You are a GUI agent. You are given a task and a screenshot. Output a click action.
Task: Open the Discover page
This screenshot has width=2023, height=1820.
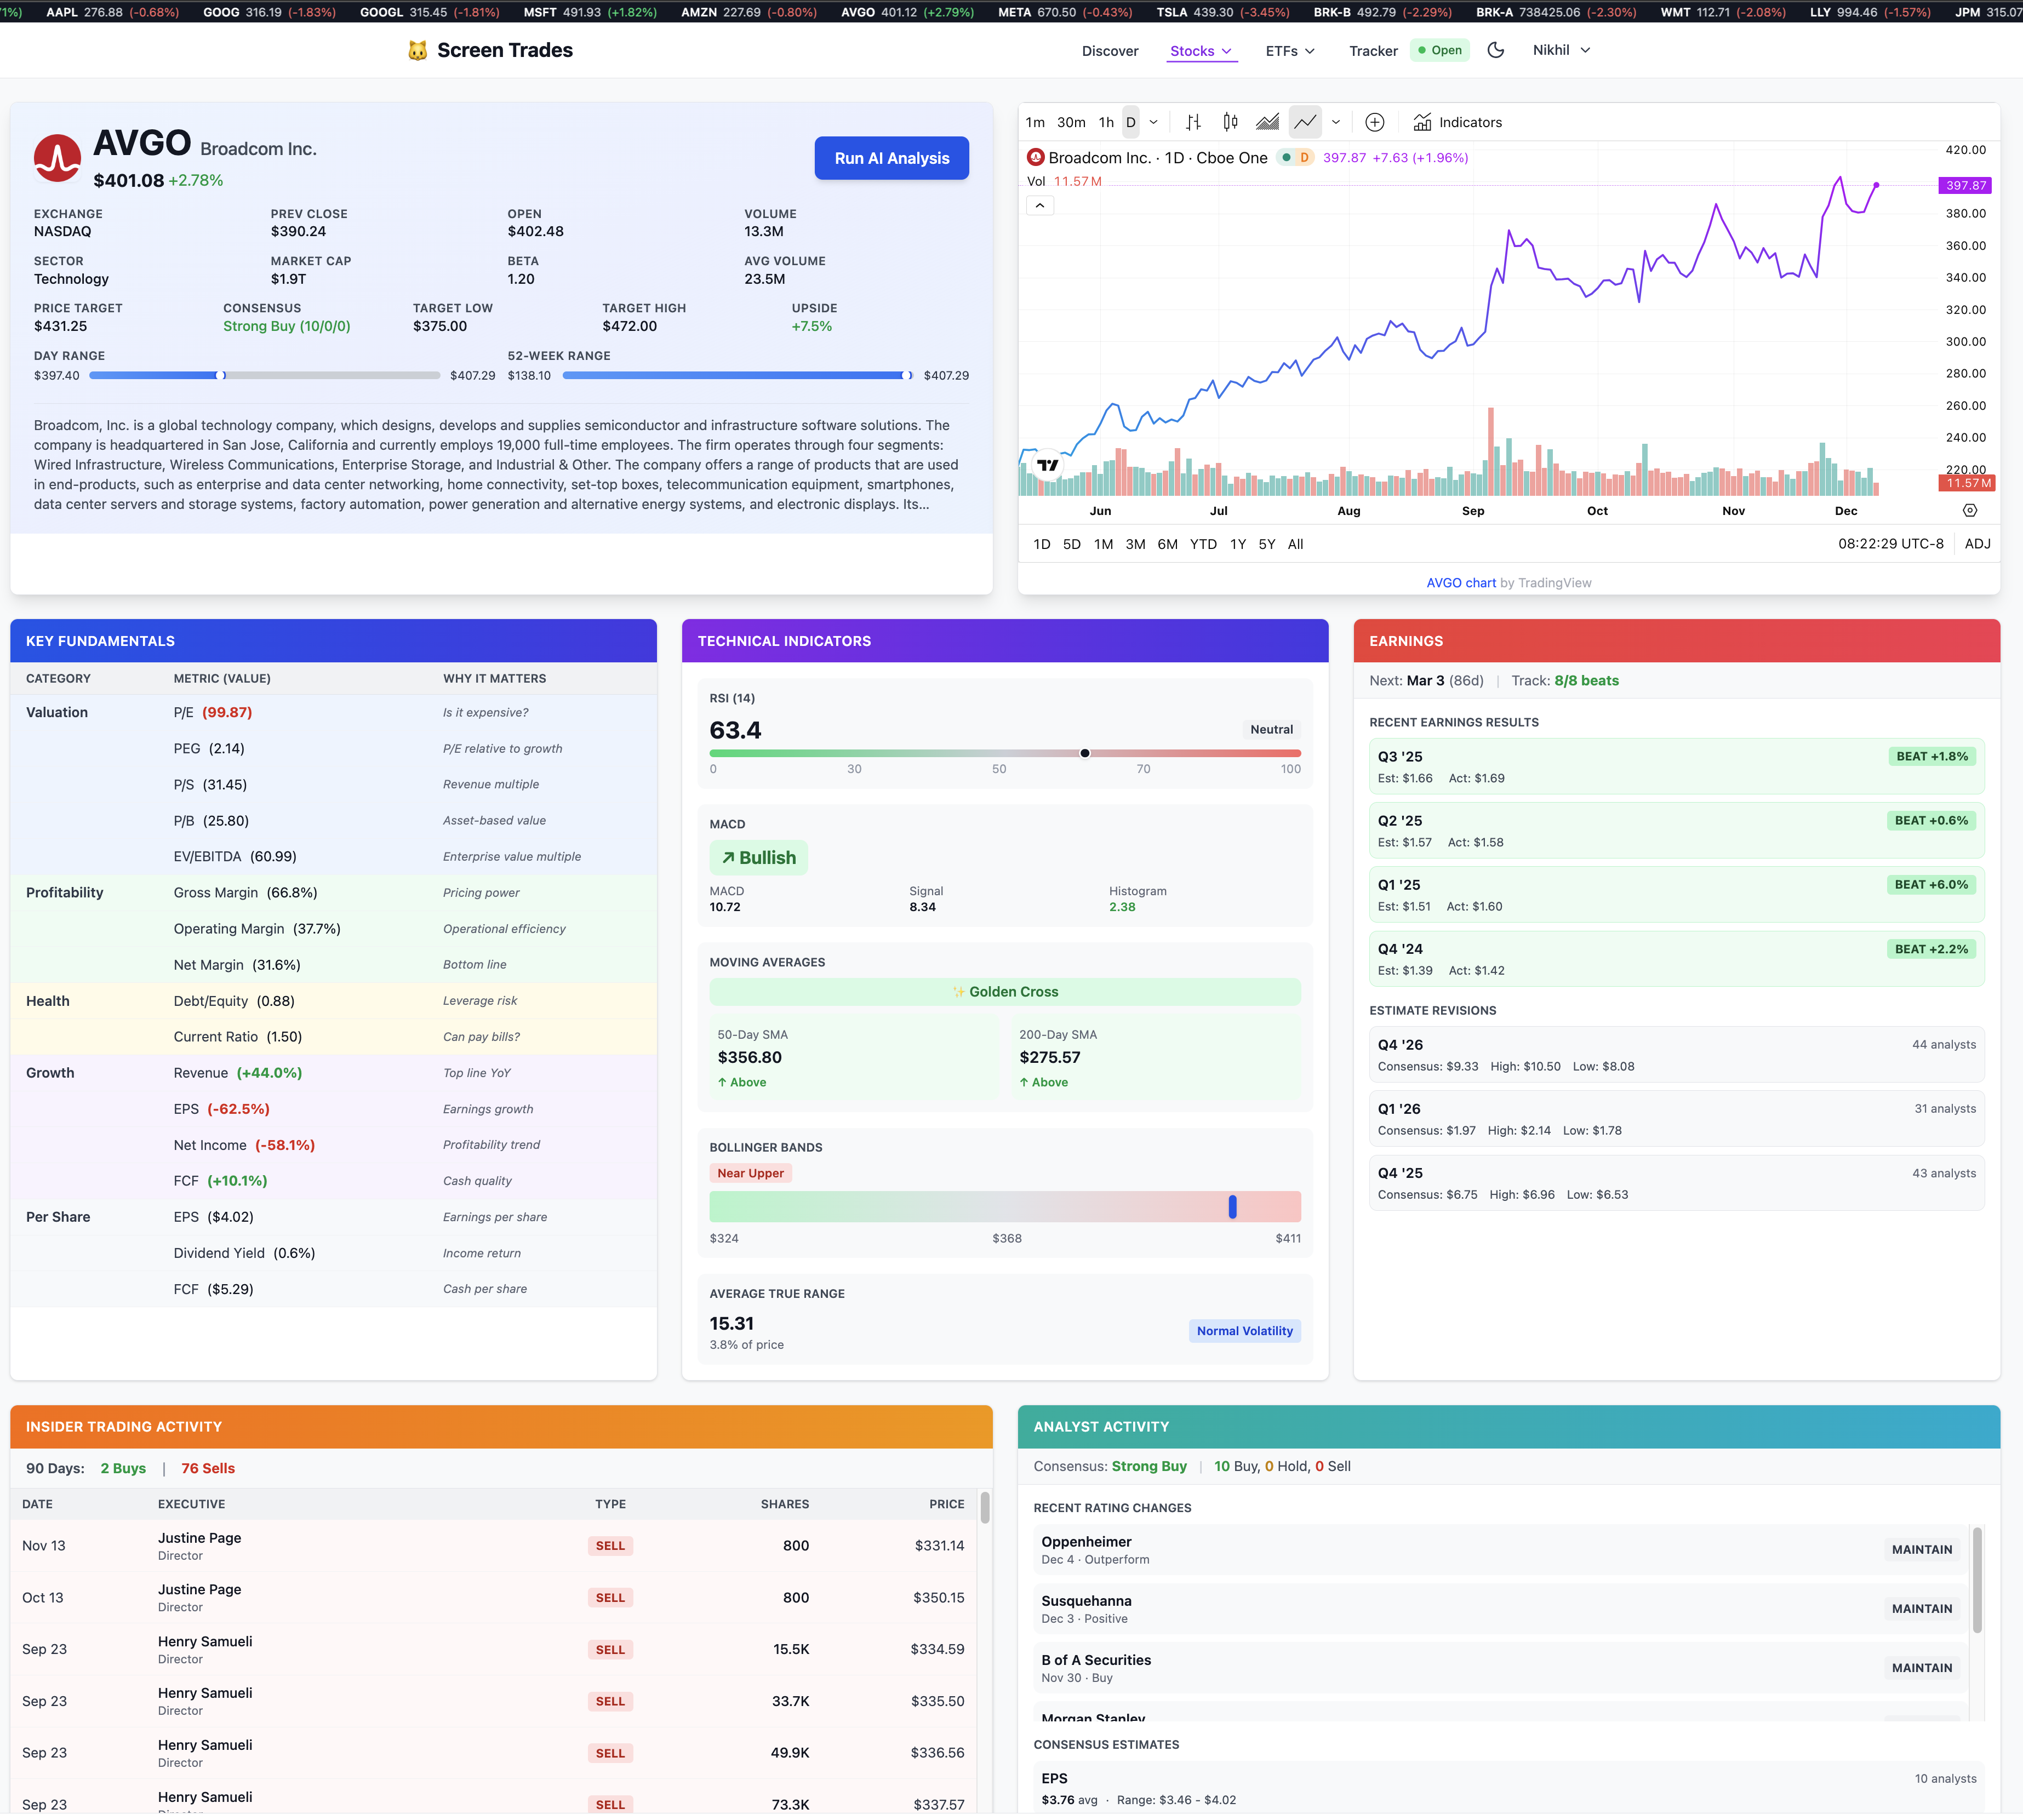click(x=1110, y=51)
